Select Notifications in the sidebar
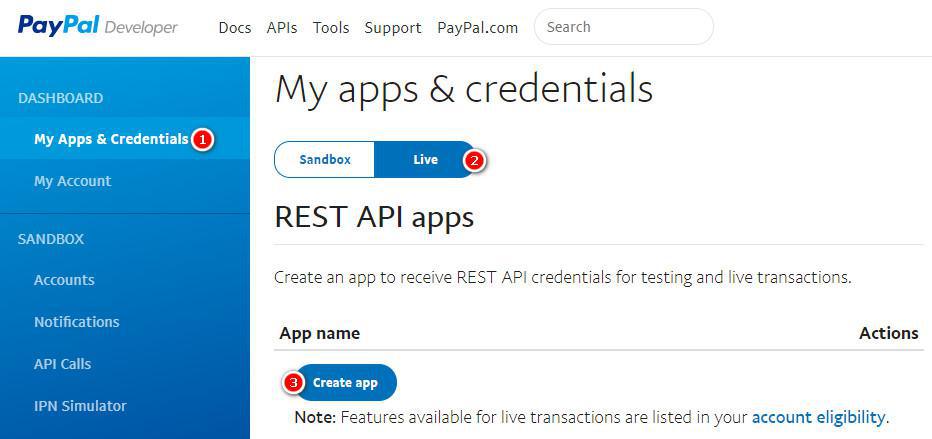The height and width of the screenshot is (439, 932). (76, 322)
